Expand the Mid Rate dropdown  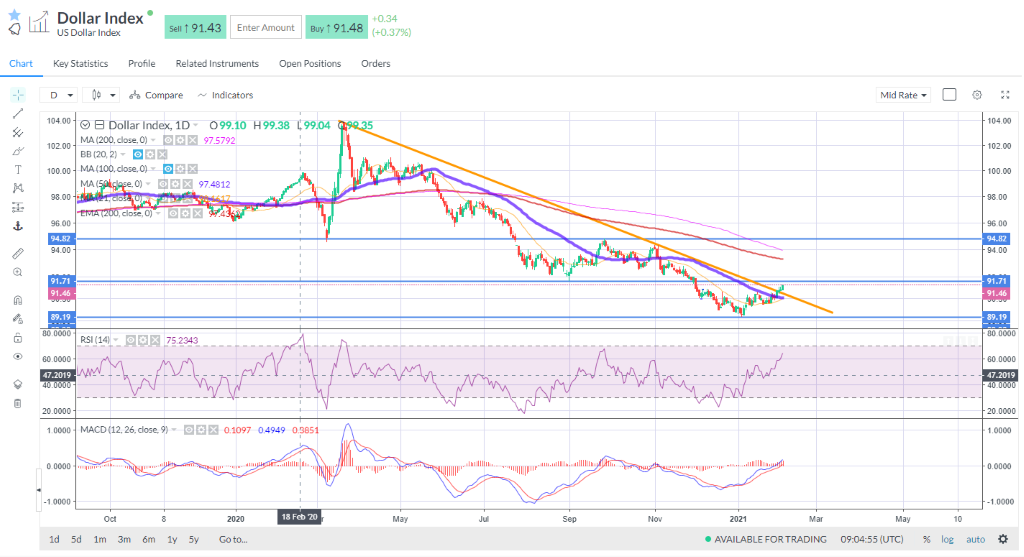coord(903,95)
